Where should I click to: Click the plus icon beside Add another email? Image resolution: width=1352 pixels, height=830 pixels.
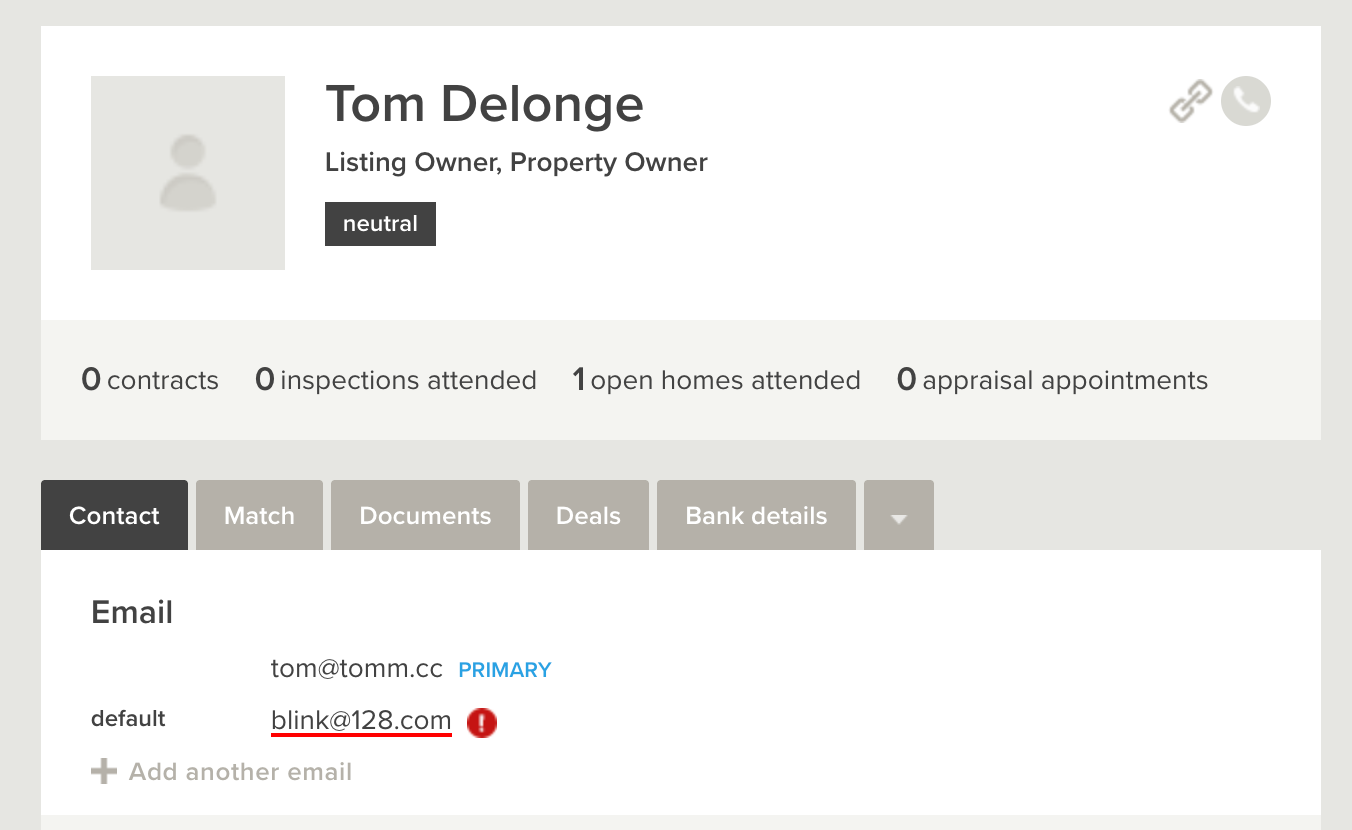coord(104,772)
